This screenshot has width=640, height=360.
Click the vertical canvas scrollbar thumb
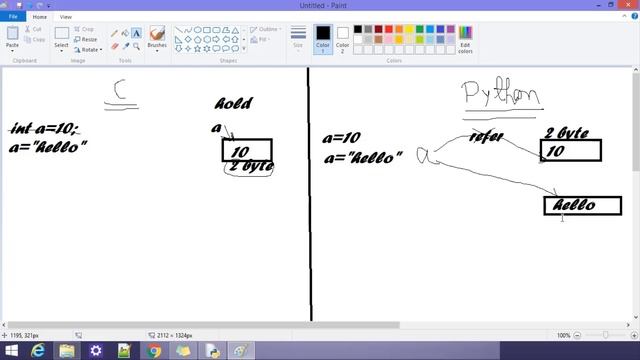(636, 122)
